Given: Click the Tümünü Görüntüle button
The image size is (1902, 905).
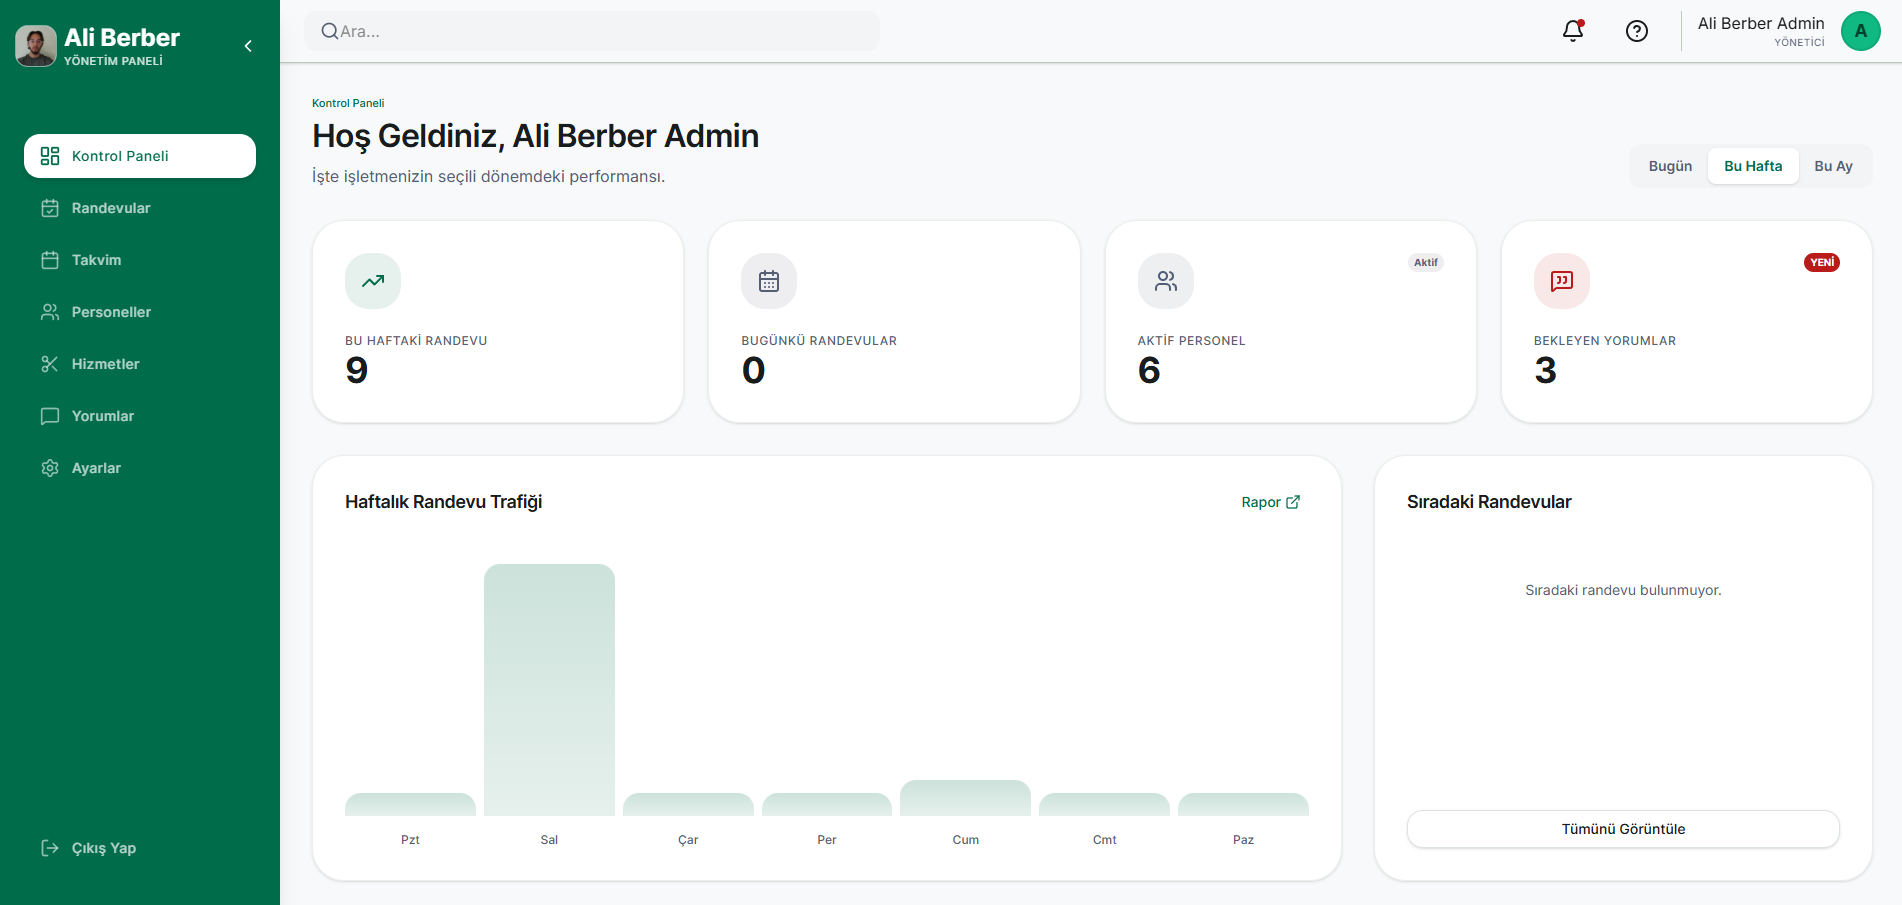Looking at the screenshot, I should pyautogui.click(x=1623, y=829).
